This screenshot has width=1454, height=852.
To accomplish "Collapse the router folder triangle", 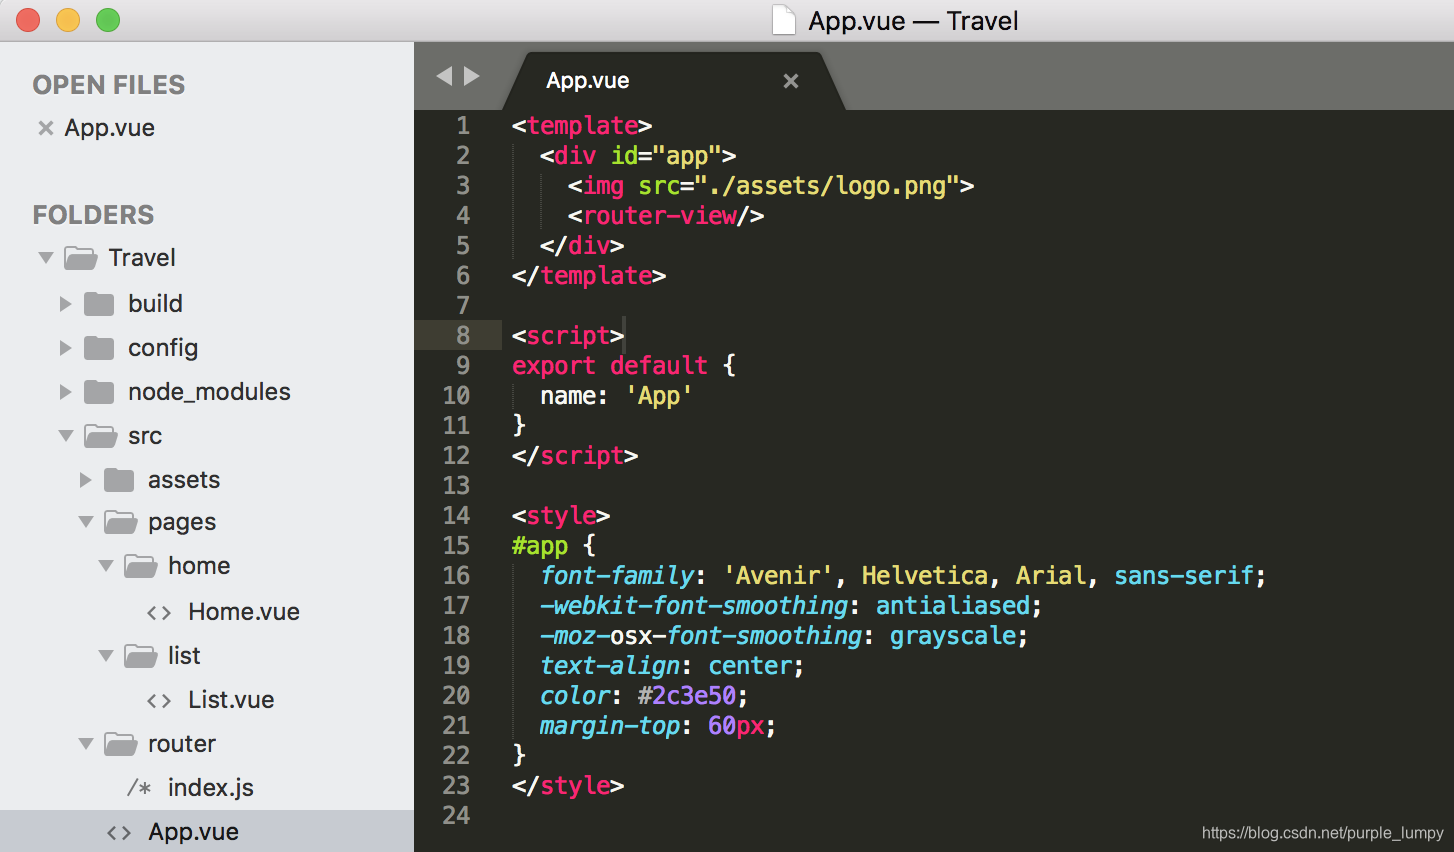I will coord(86,744).
